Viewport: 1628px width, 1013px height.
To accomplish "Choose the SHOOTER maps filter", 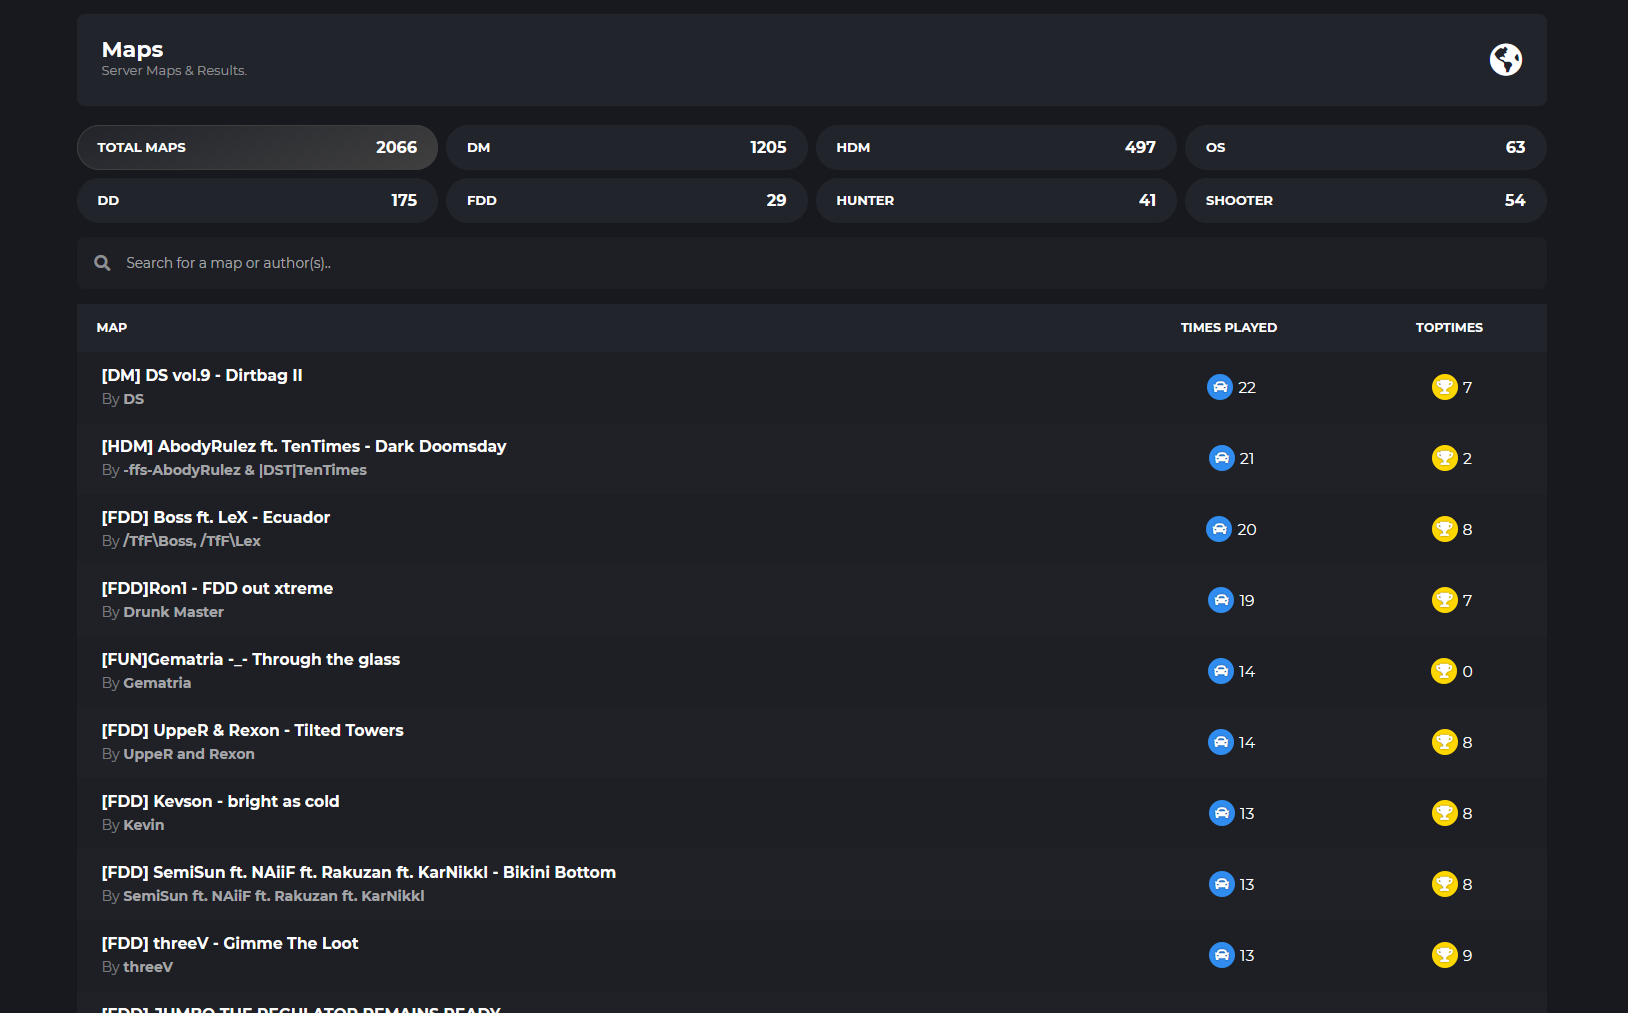I will [x=1366, y=200].
